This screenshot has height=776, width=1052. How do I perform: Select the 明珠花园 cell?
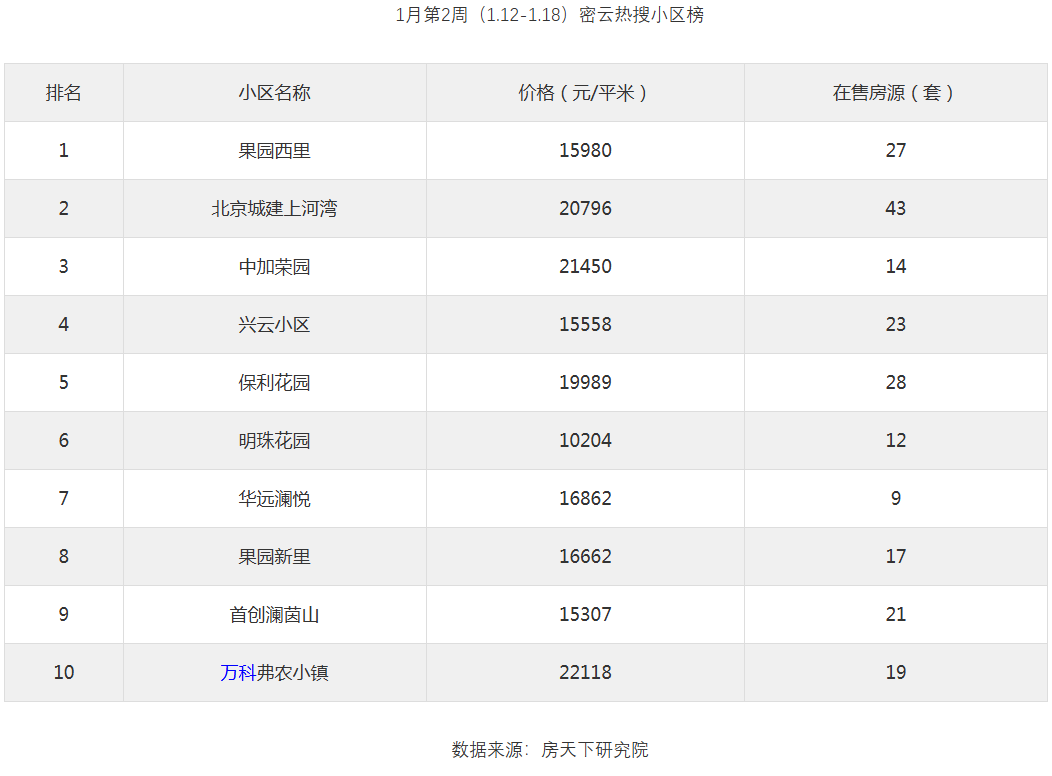[275, 441]
